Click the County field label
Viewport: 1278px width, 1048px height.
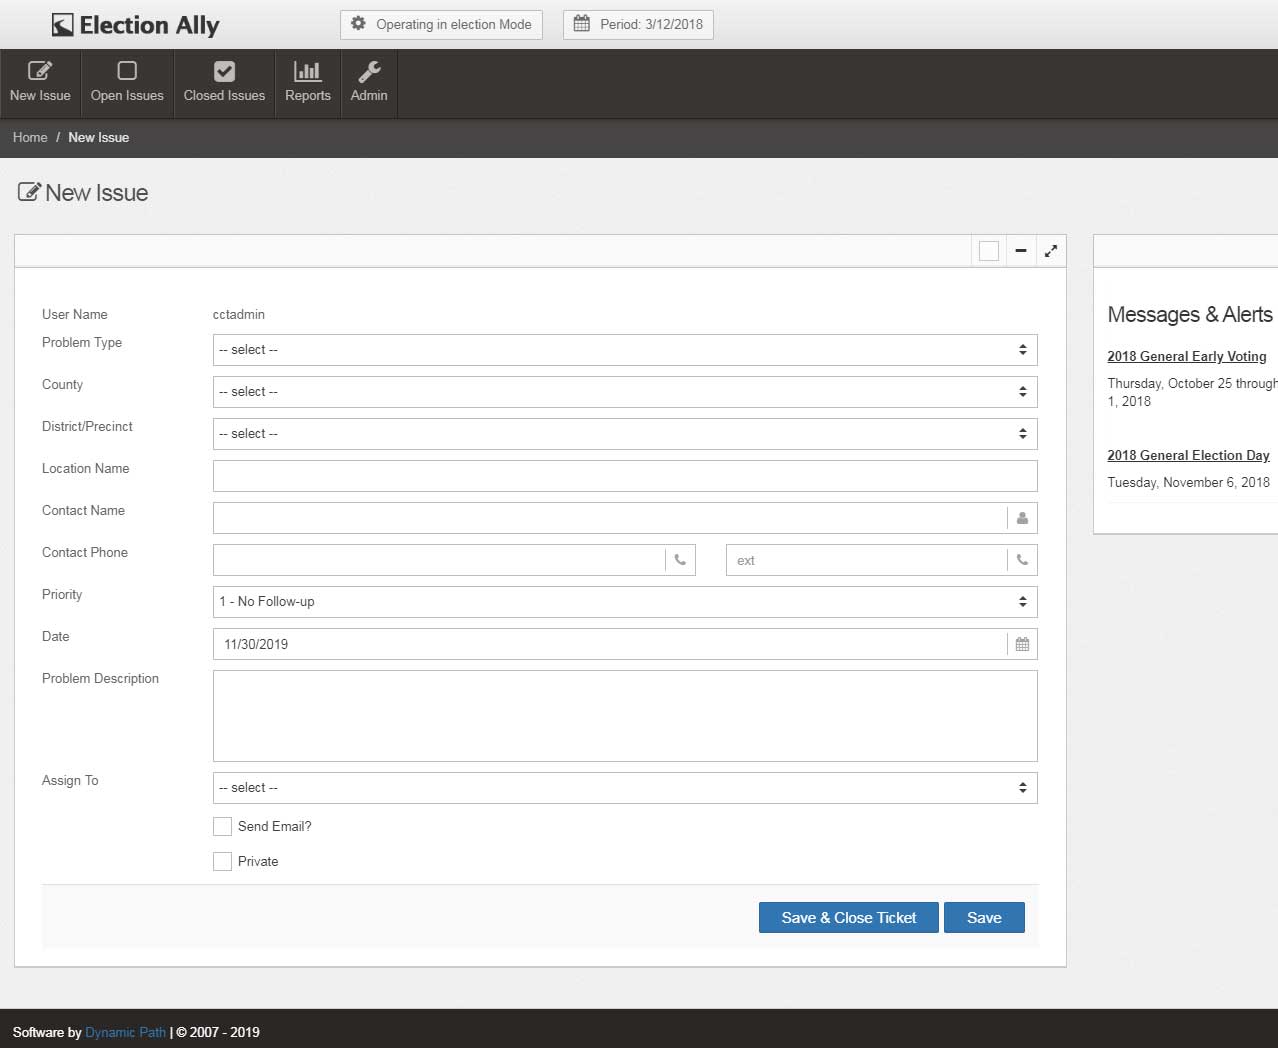(x=62, y=385)
